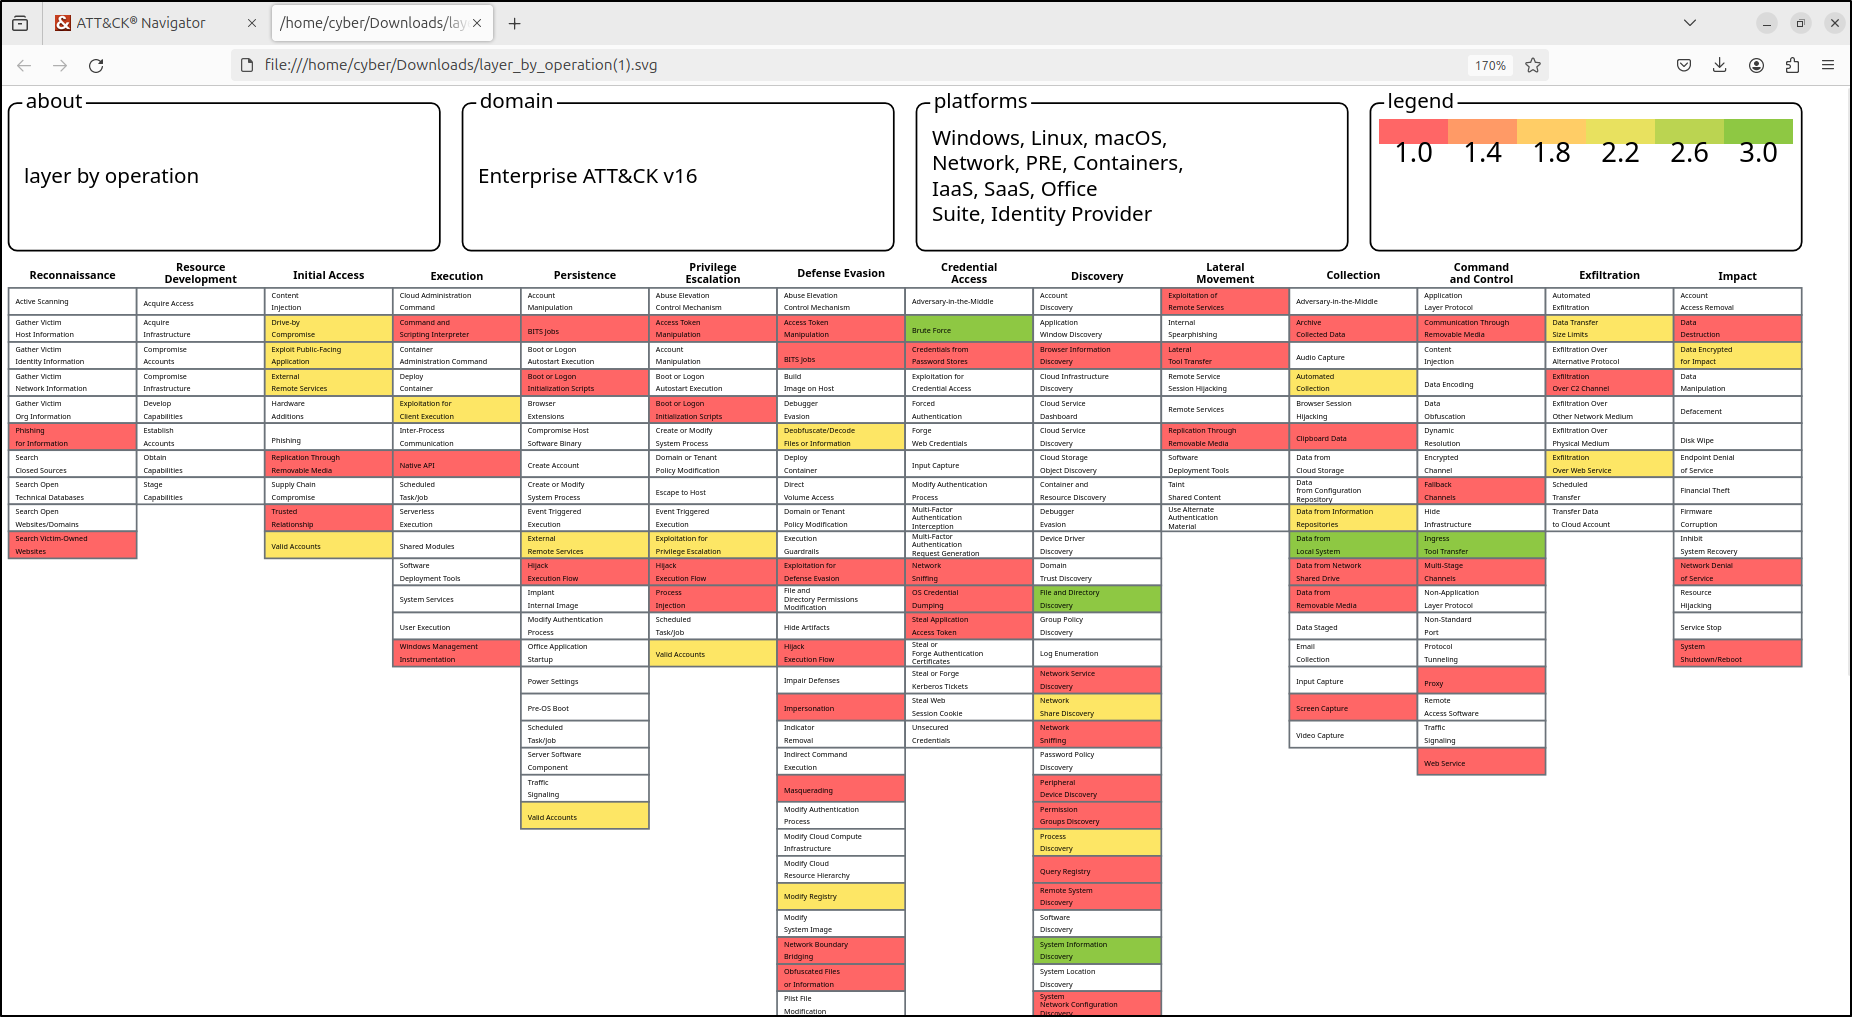1852x1017 pixels.
Task: Switch to the ATT&CK Navigator tab
Action: (x=140, y=22)
